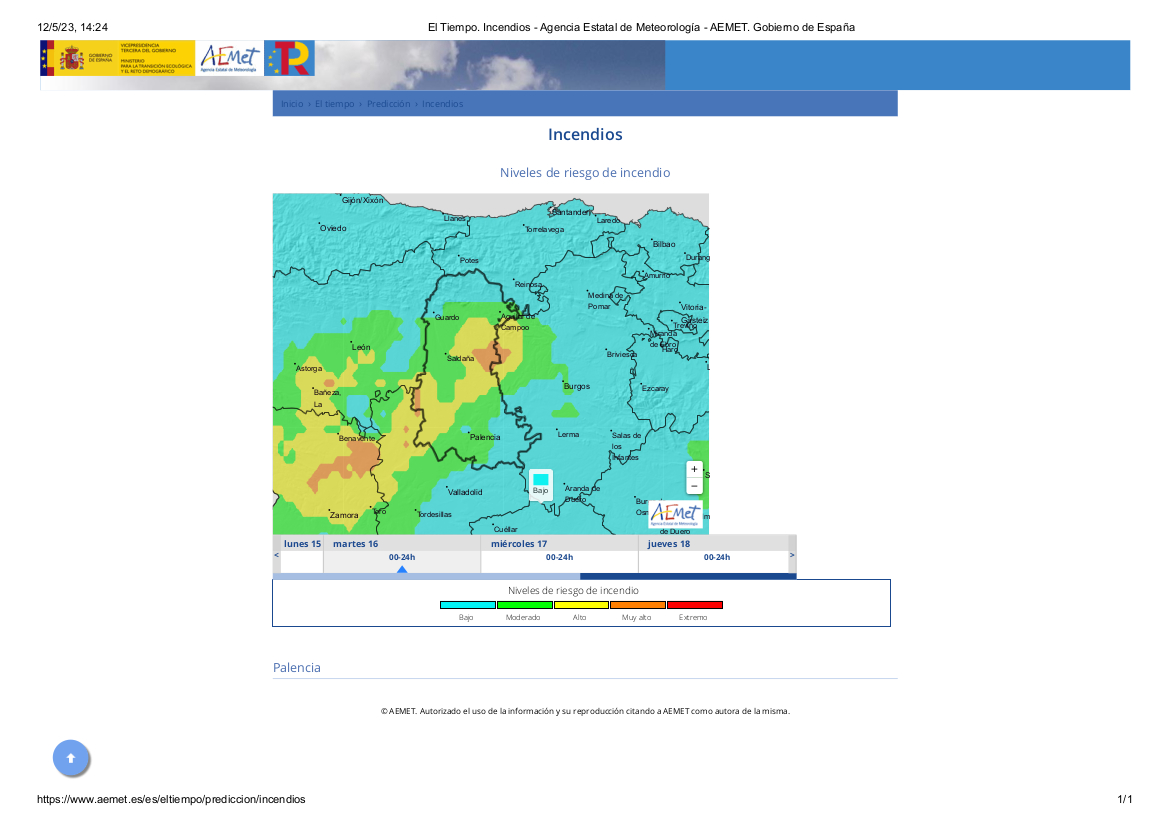Open El tiempo breadcrumb link

coord(334,104)
